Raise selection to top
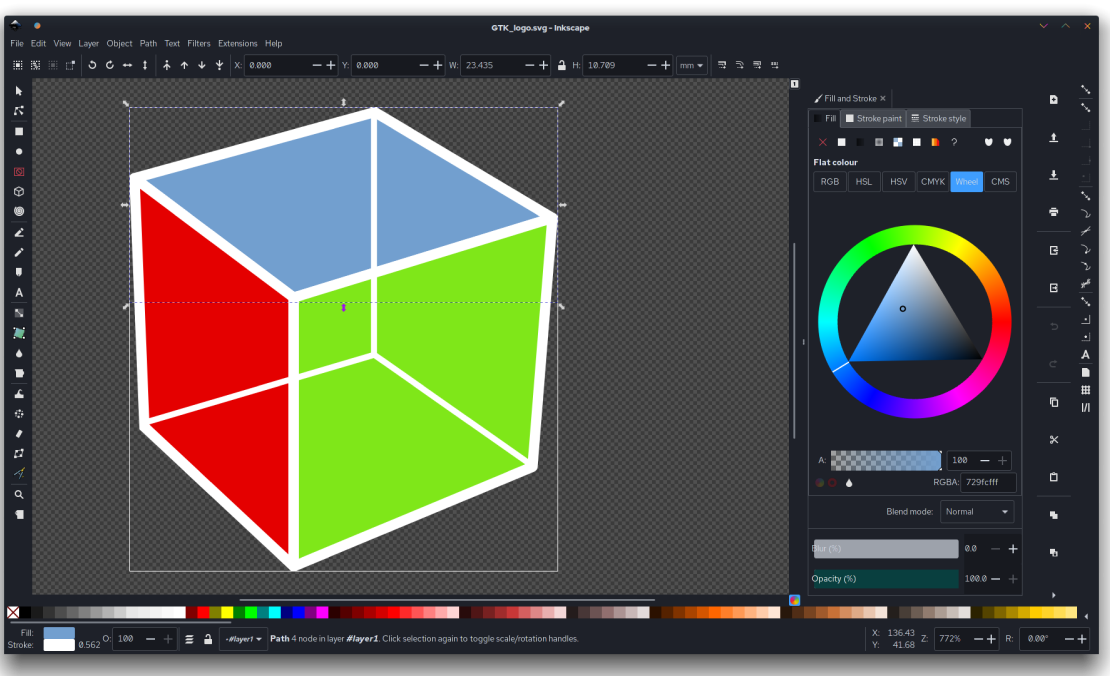The height and width of the screenshot is (676, 1110). coord(166,65)
